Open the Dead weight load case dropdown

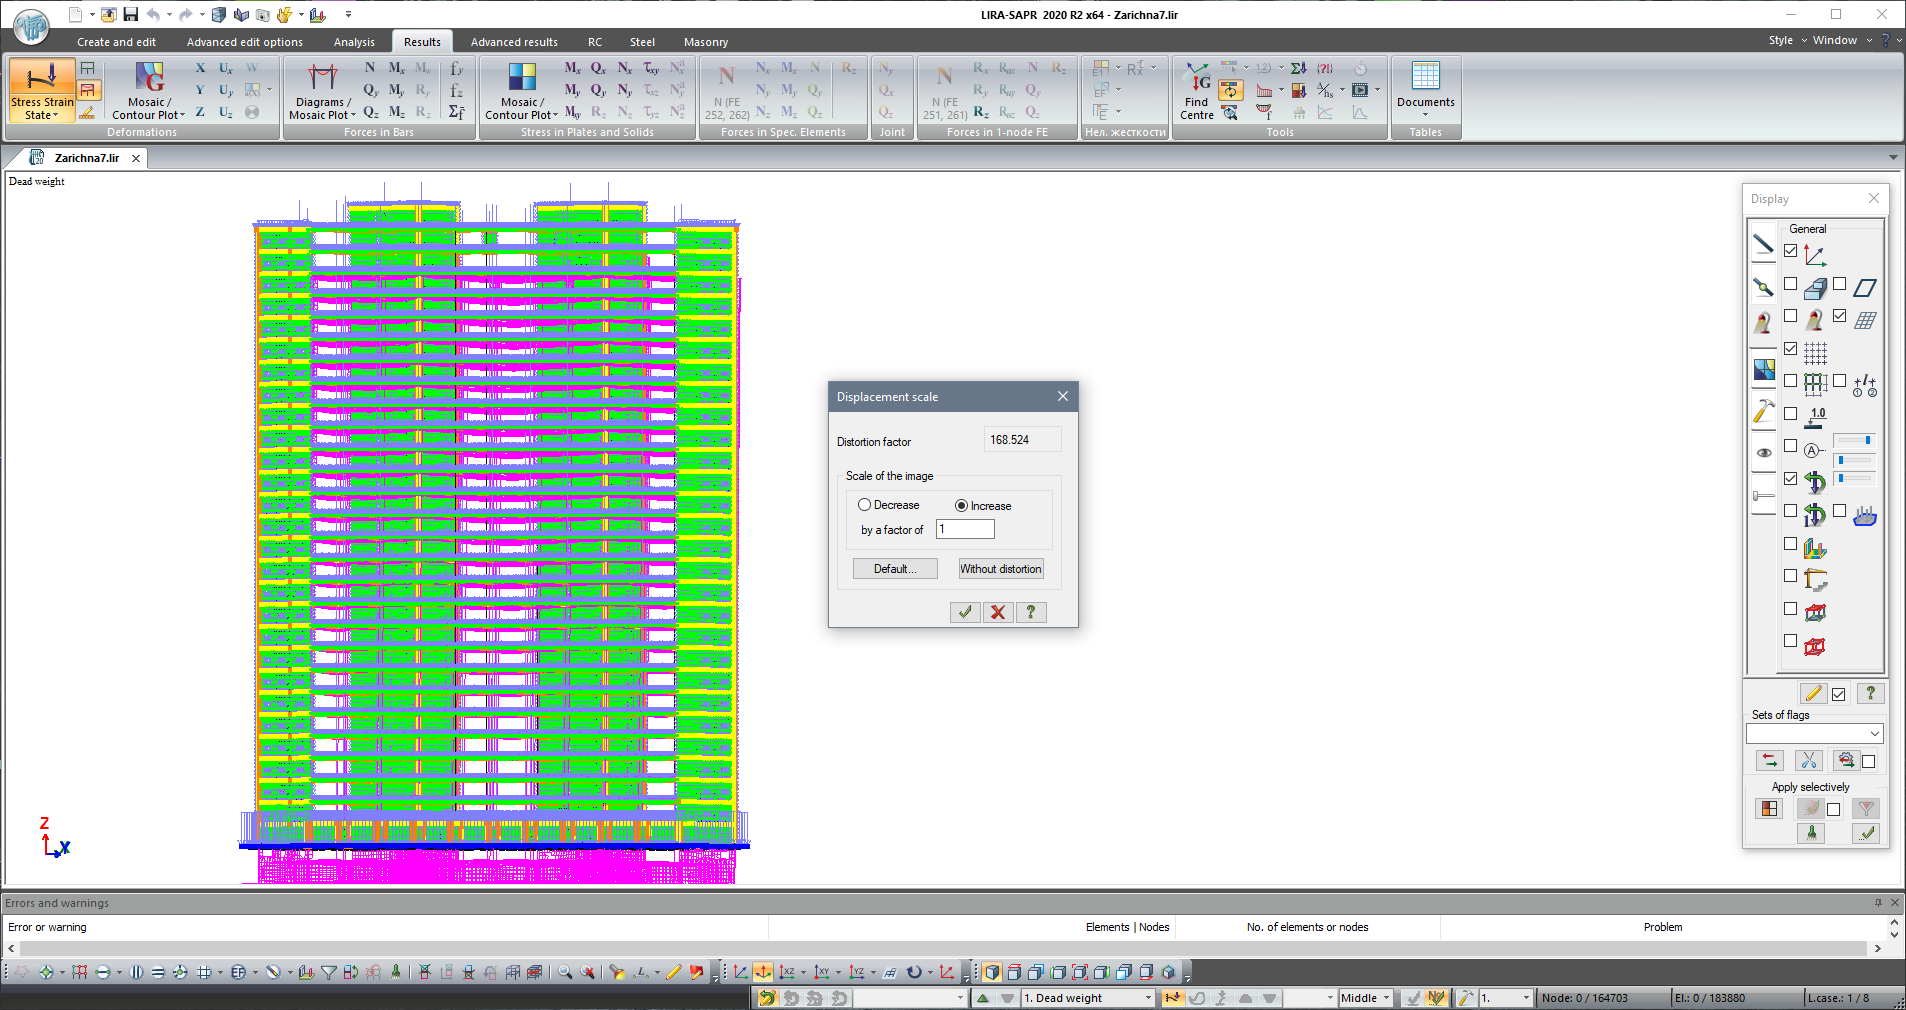1148,998
